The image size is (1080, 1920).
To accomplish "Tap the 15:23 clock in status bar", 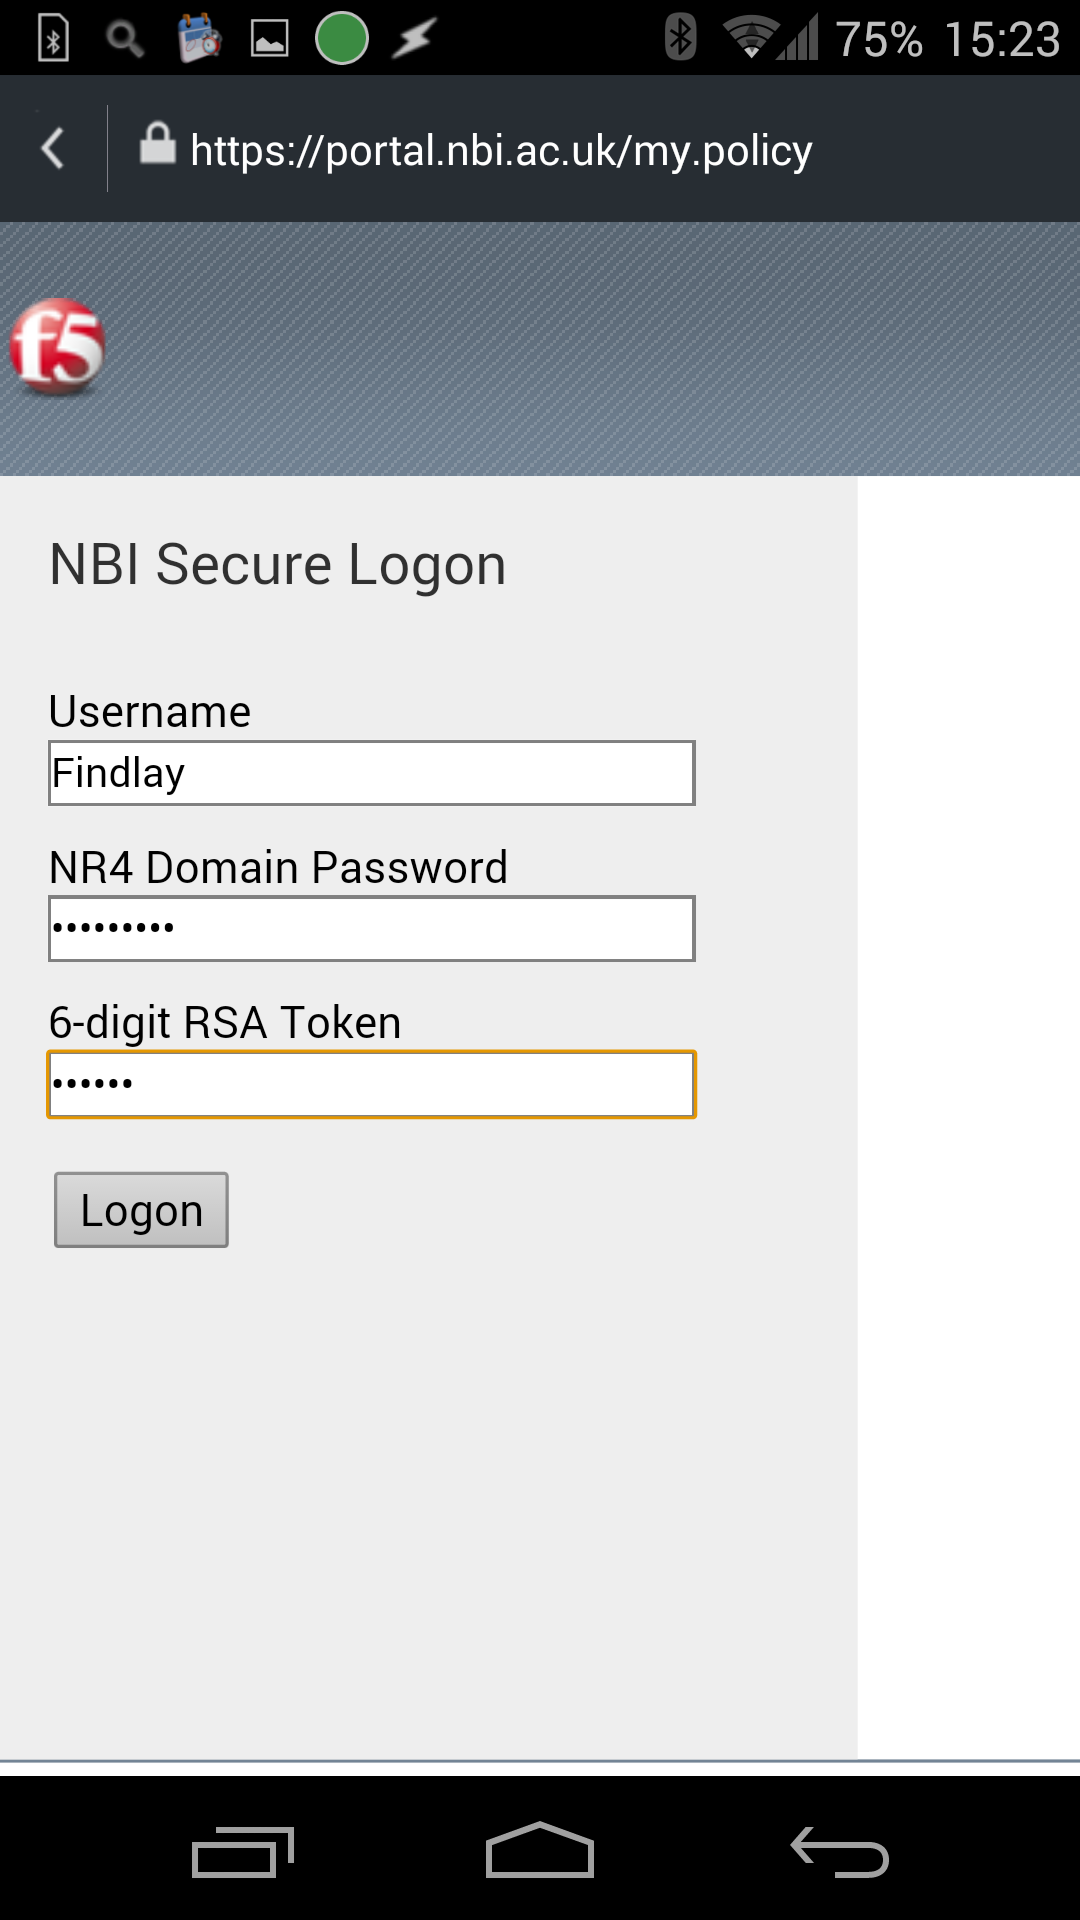I will tap(1002, 40).
